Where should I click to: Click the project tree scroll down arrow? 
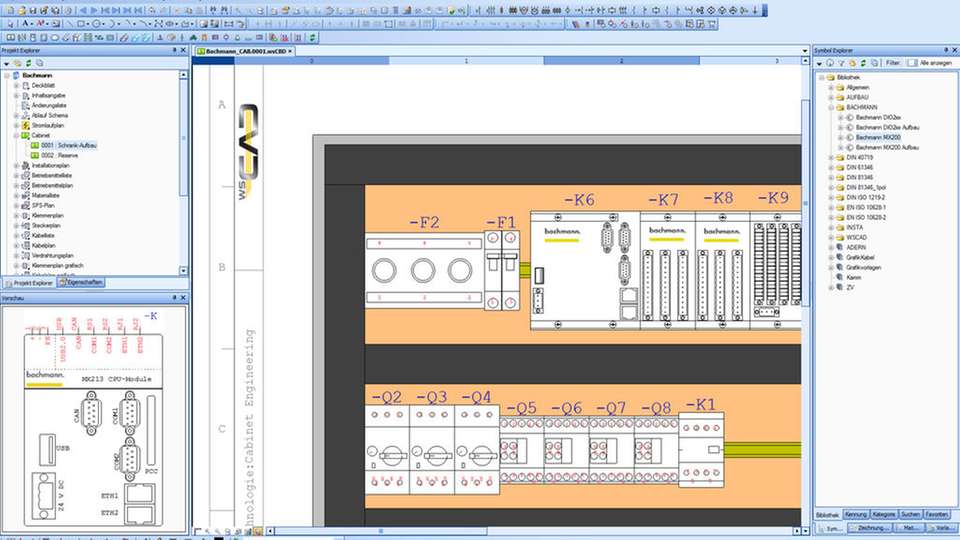click(184, 270)
